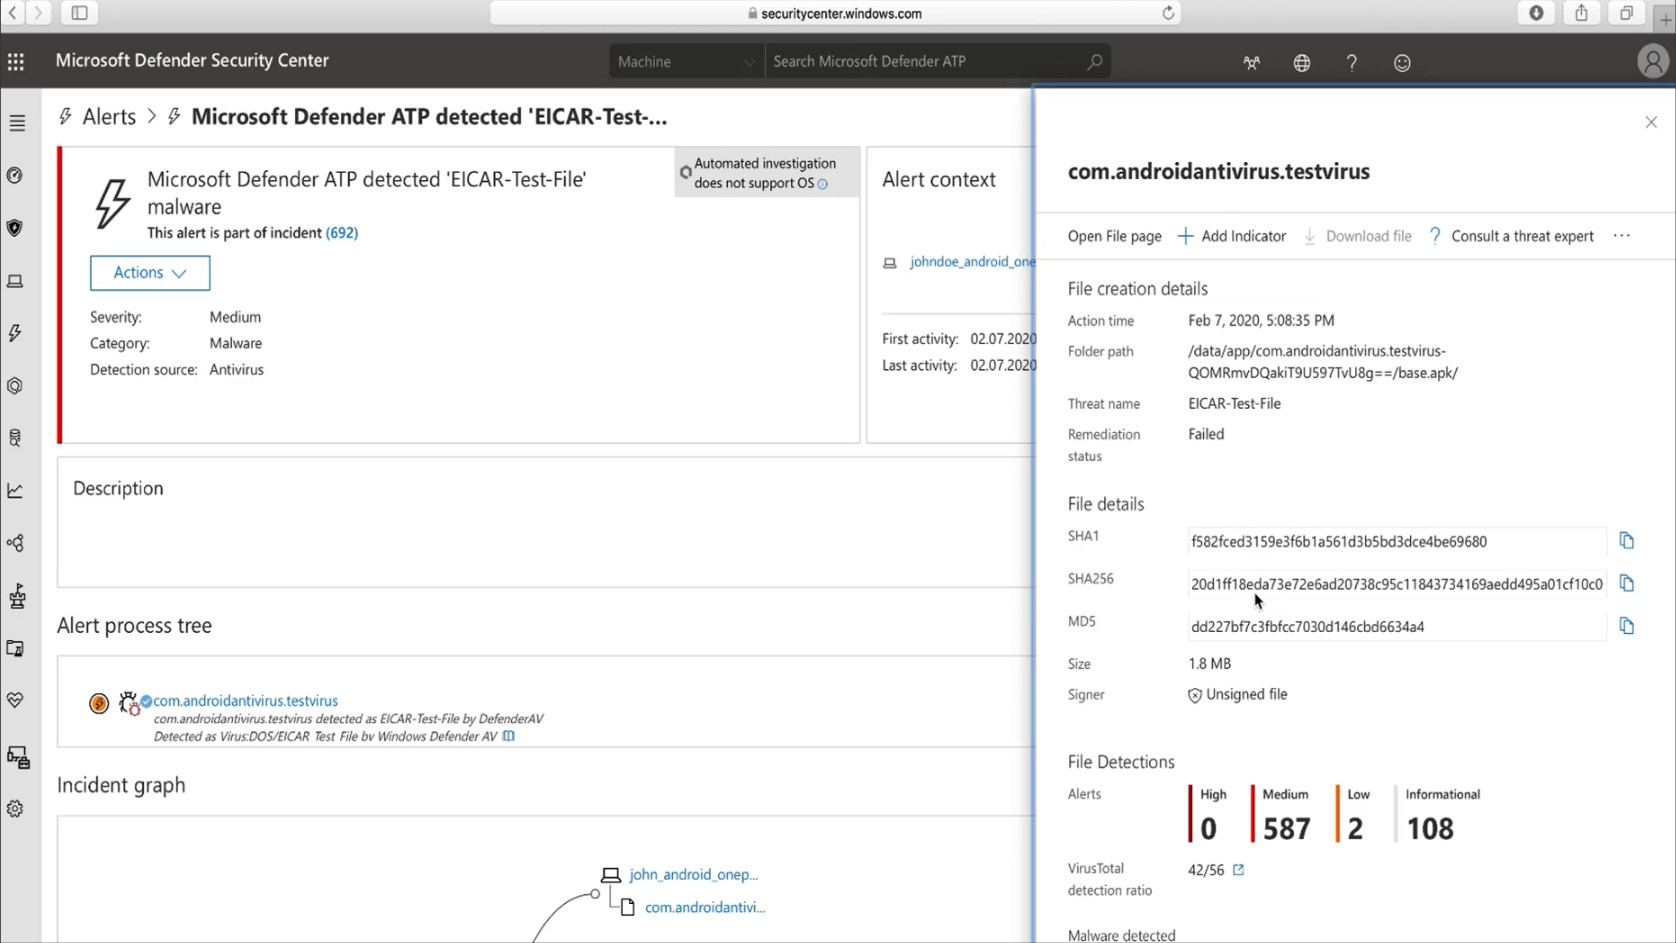Go back to Alerts breadcrumb
Viewport: 1676px width, 943px height.
pyautogui.click(x=109, y=117)
